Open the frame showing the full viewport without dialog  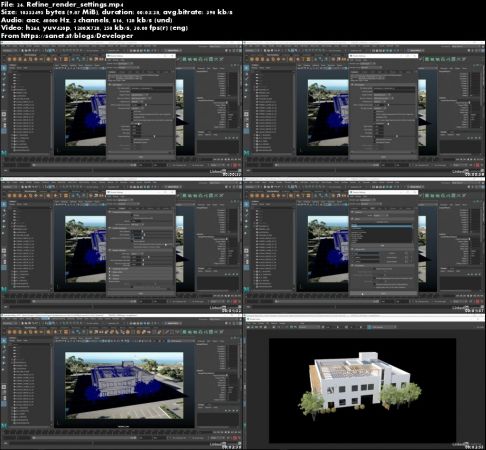121,382
